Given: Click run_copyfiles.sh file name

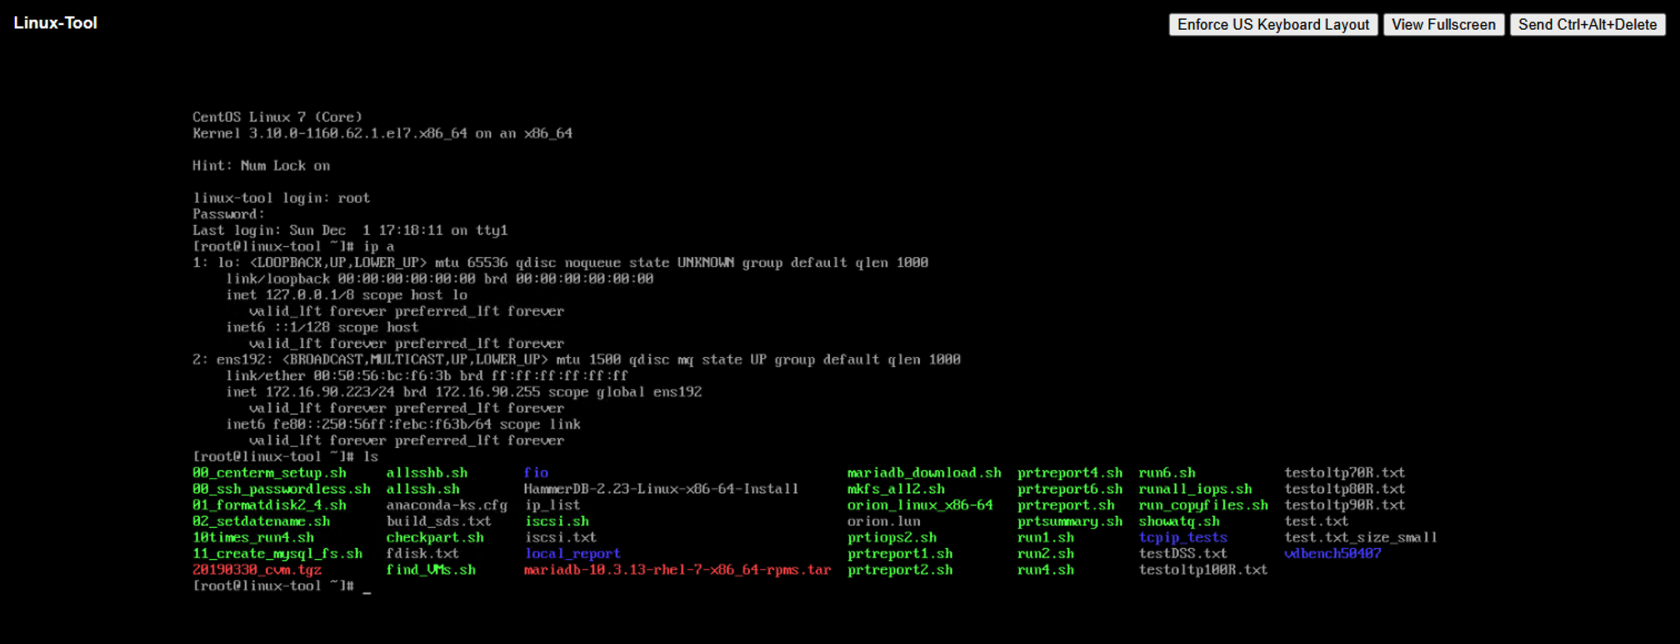Looking at the screenshot, I should coord(1203,505).
